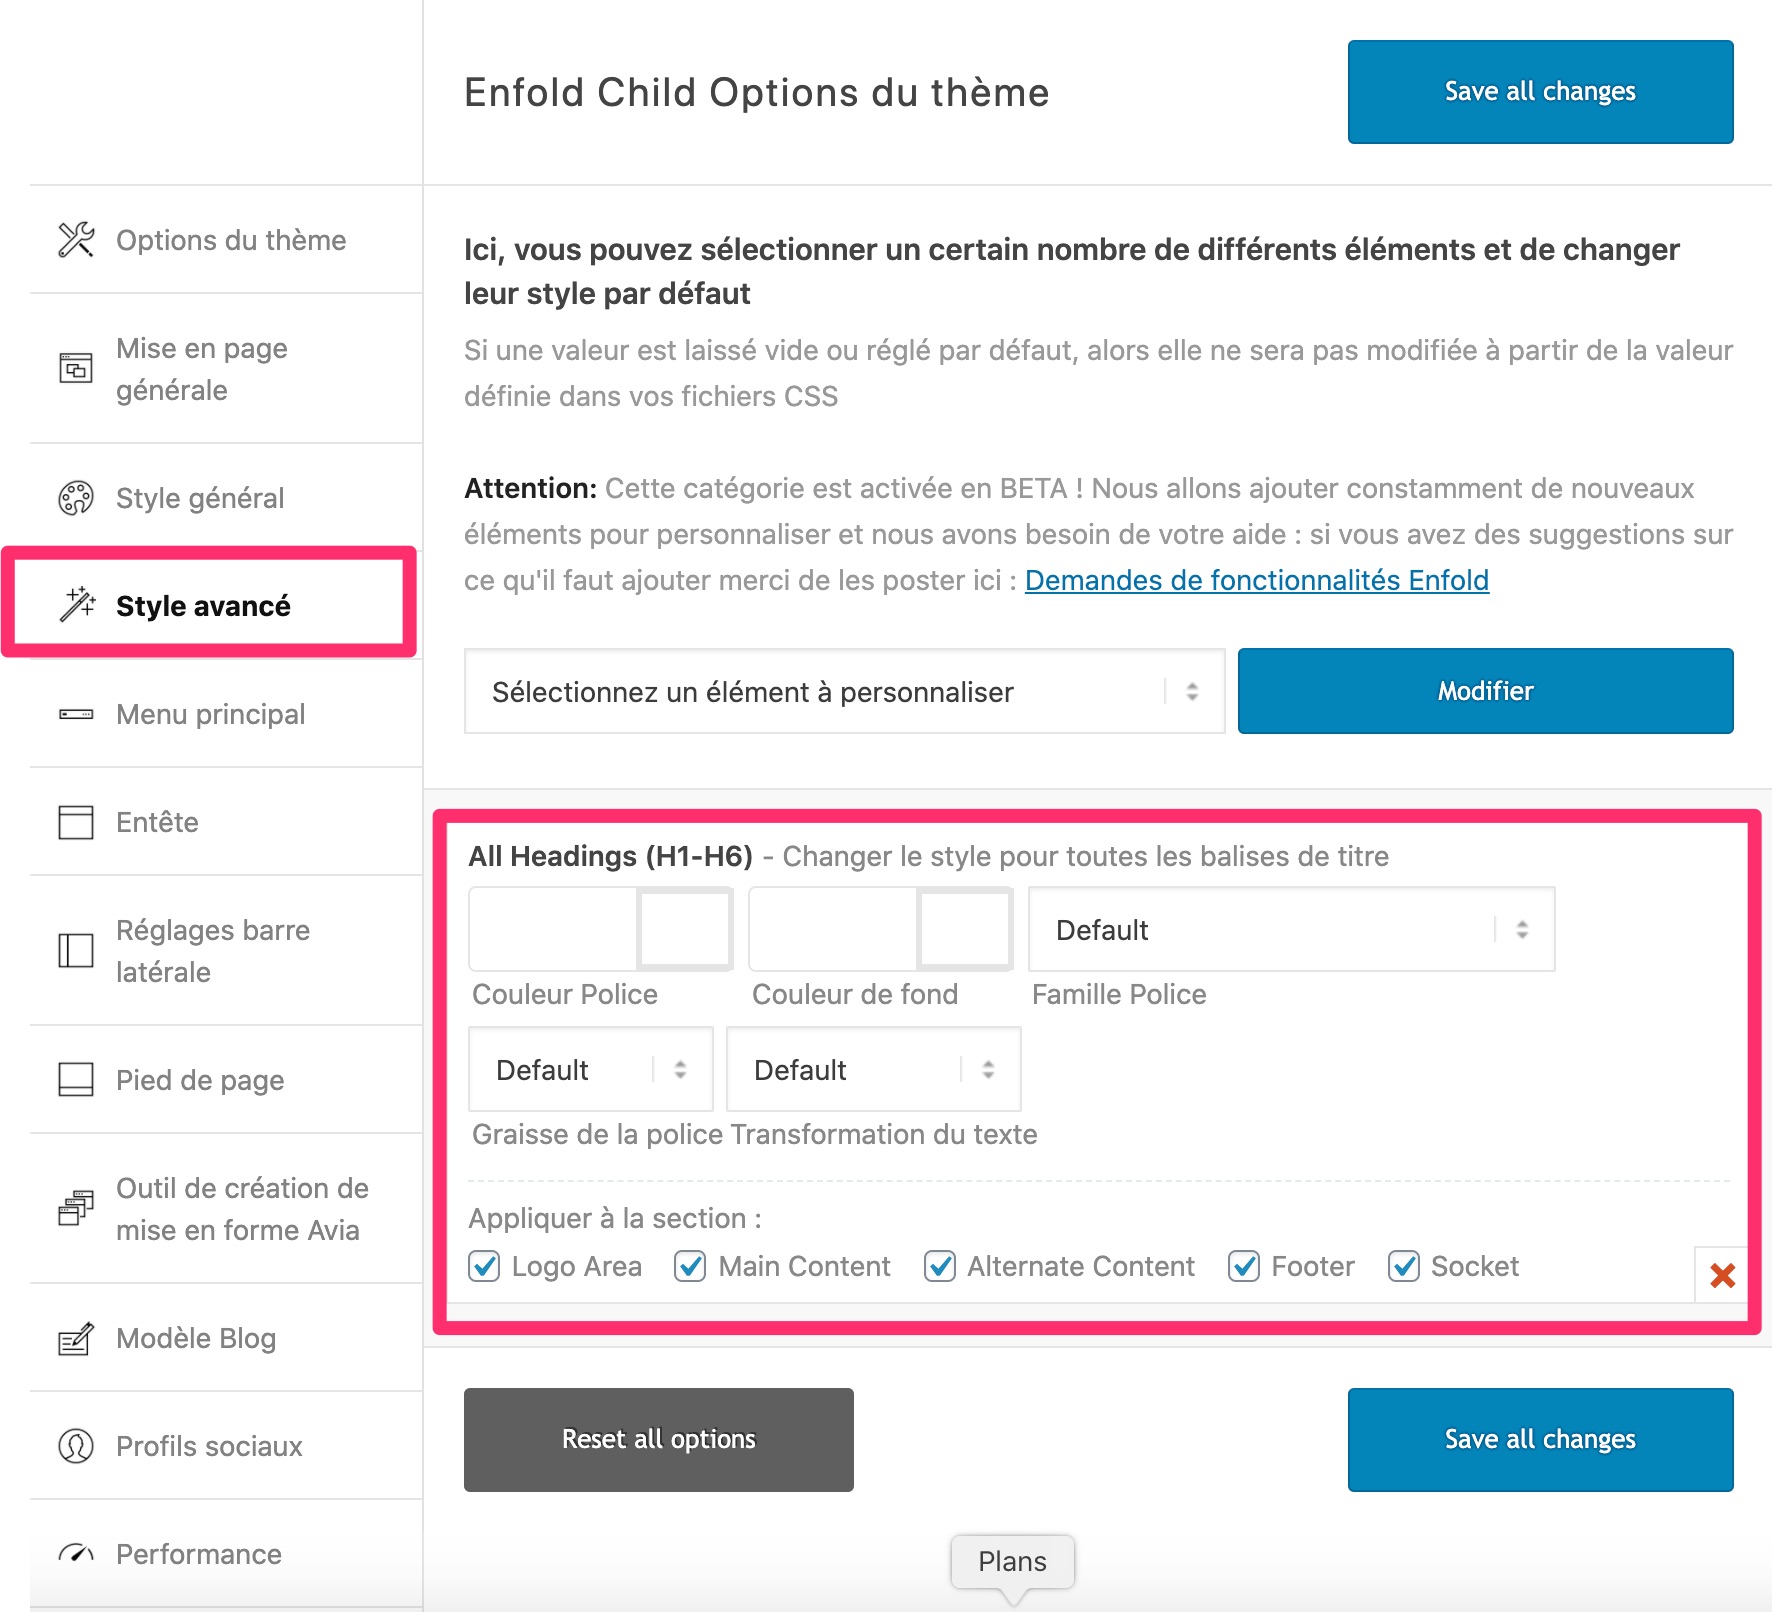
Task: Open the Sélectionnez un élément à personnaliser dropdown
Action: [844, 692]
